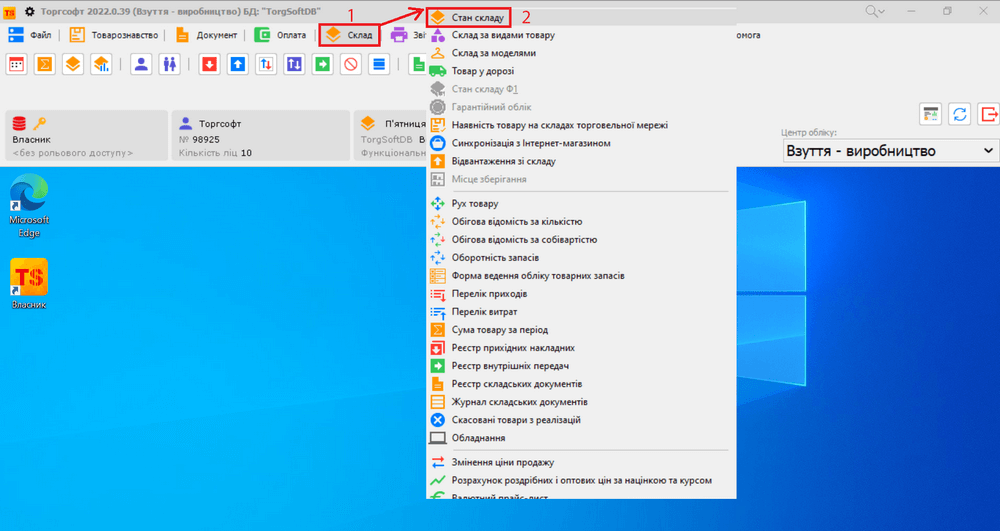Image resolution: width=1000 pixels, height=531 pixels.
Task: Click the single person toolbar icon
Action: pyautogui.click(x=141, y=64)
